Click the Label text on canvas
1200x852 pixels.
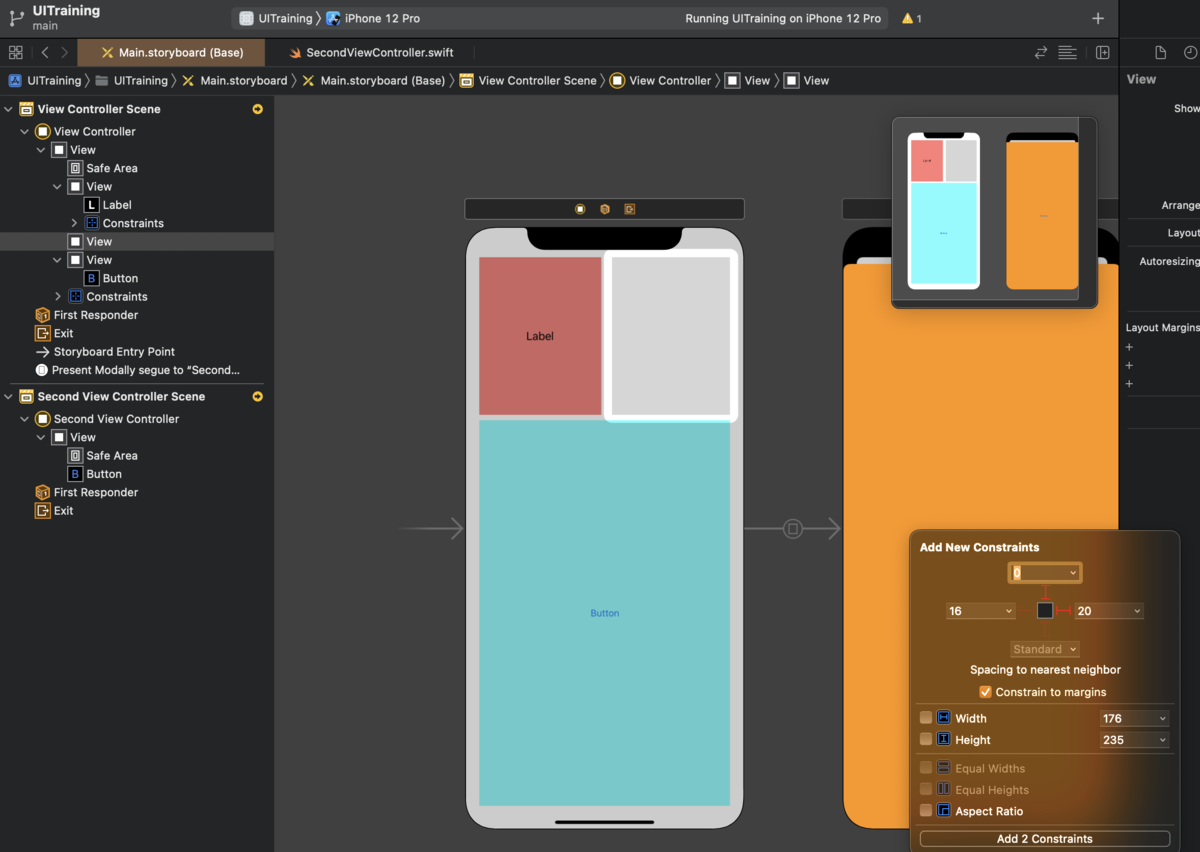coord(540,336)
